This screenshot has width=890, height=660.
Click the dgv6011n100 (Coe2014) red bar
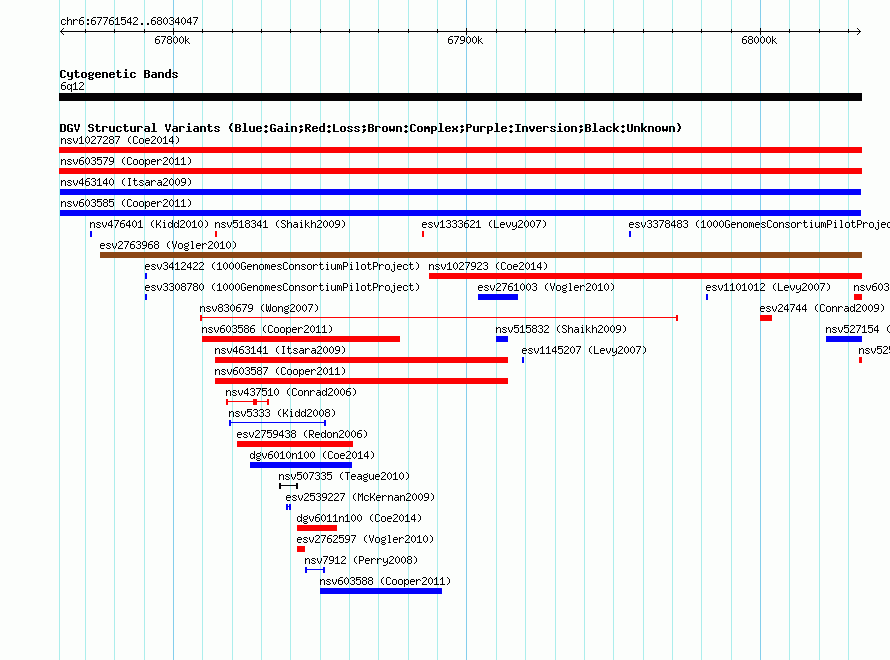[317, 528]
